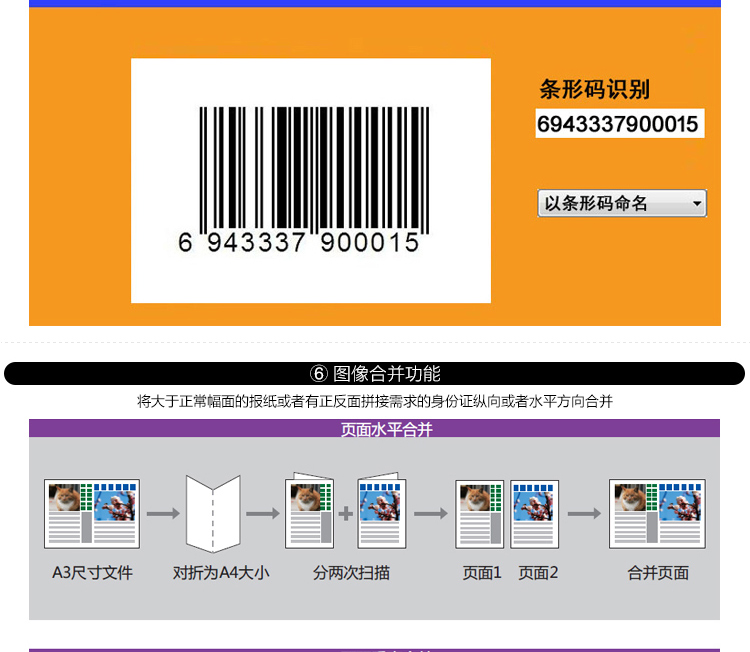750x652 pixels.
Task: Click the 6943337900015 barcode result field
Action: [x=619, y=124]
